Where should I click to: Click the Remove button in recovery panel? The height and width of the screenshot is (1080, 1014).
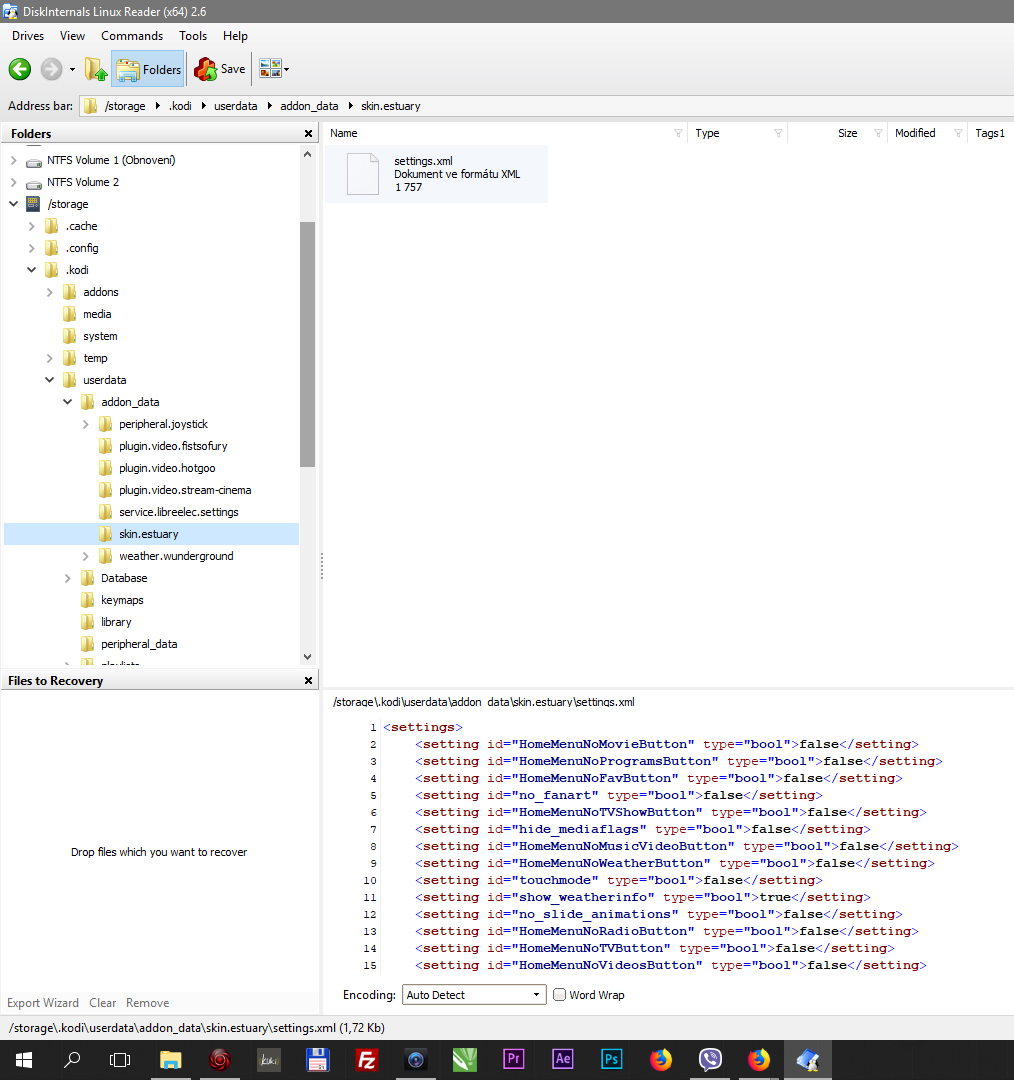pos(147,1003)
